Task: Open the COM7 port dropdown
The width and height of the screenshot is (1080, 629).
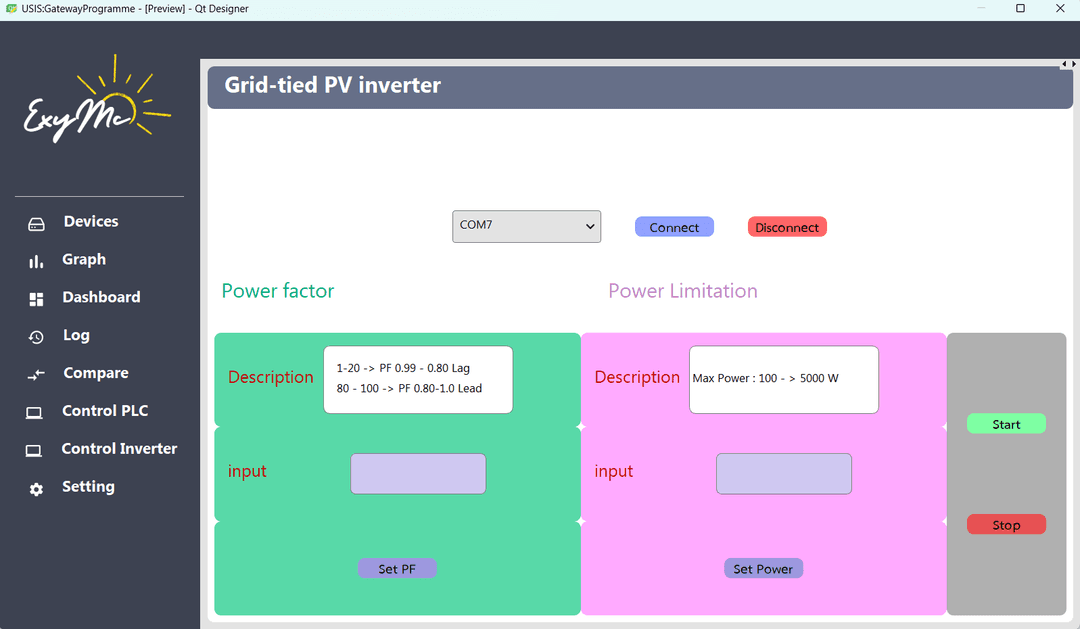Action: (526, 226)
